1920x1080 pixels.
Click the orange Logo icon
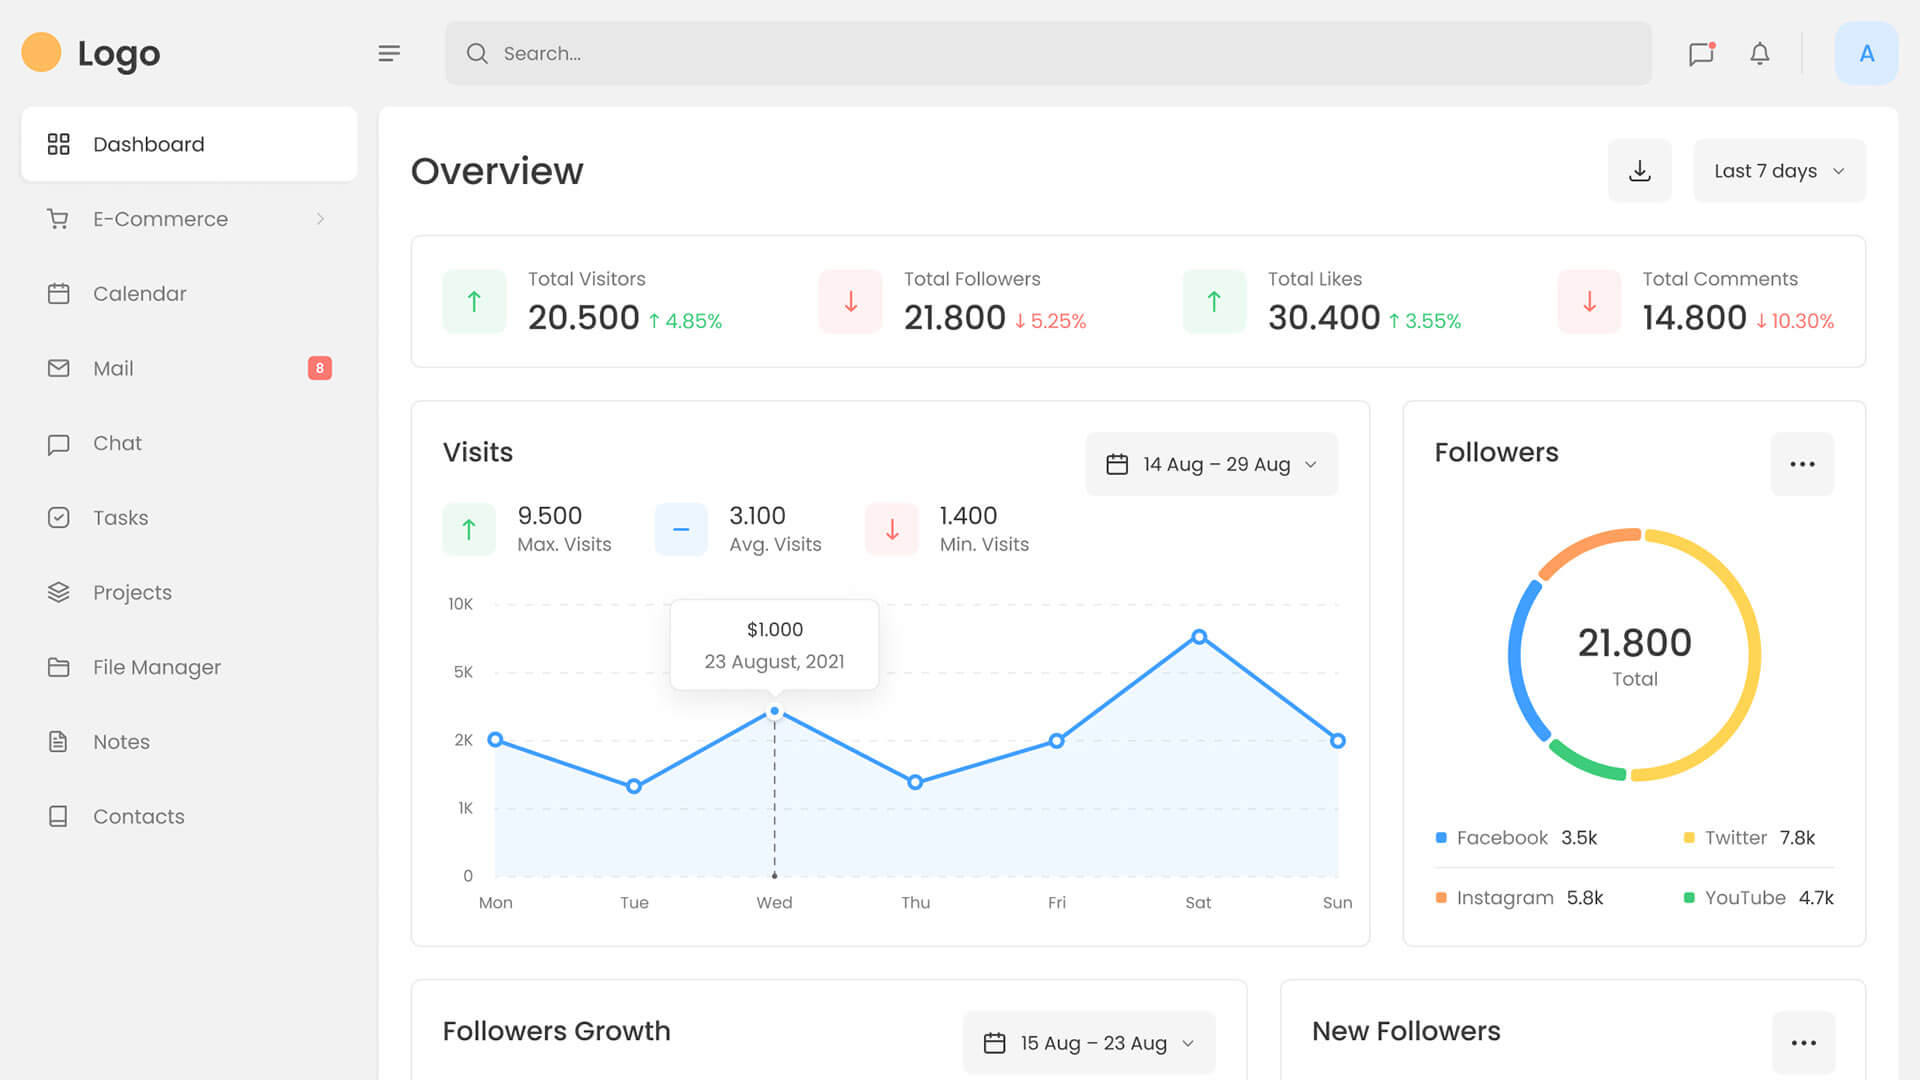(41, 52)
